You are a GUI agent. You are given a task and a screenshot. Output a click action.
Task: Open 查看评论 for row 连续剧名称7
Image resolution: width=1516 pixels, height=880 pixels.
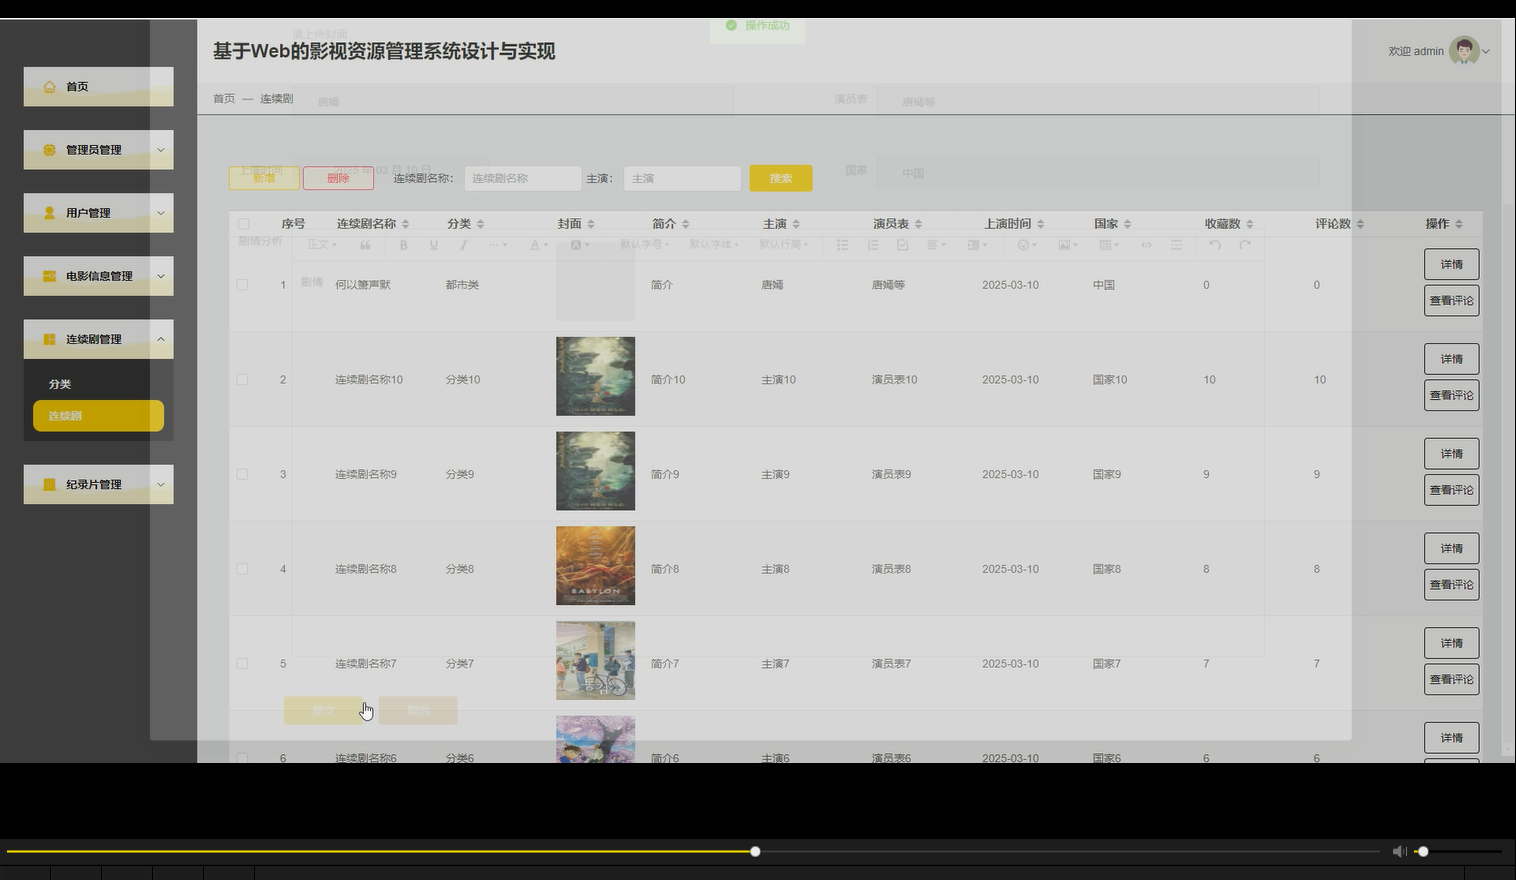click(x=1451, y=679)
